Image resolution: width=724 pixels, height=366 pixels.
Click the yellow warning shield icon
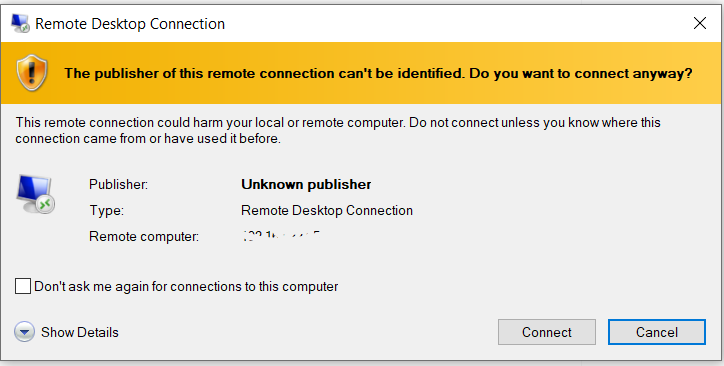tap(32, 73)
